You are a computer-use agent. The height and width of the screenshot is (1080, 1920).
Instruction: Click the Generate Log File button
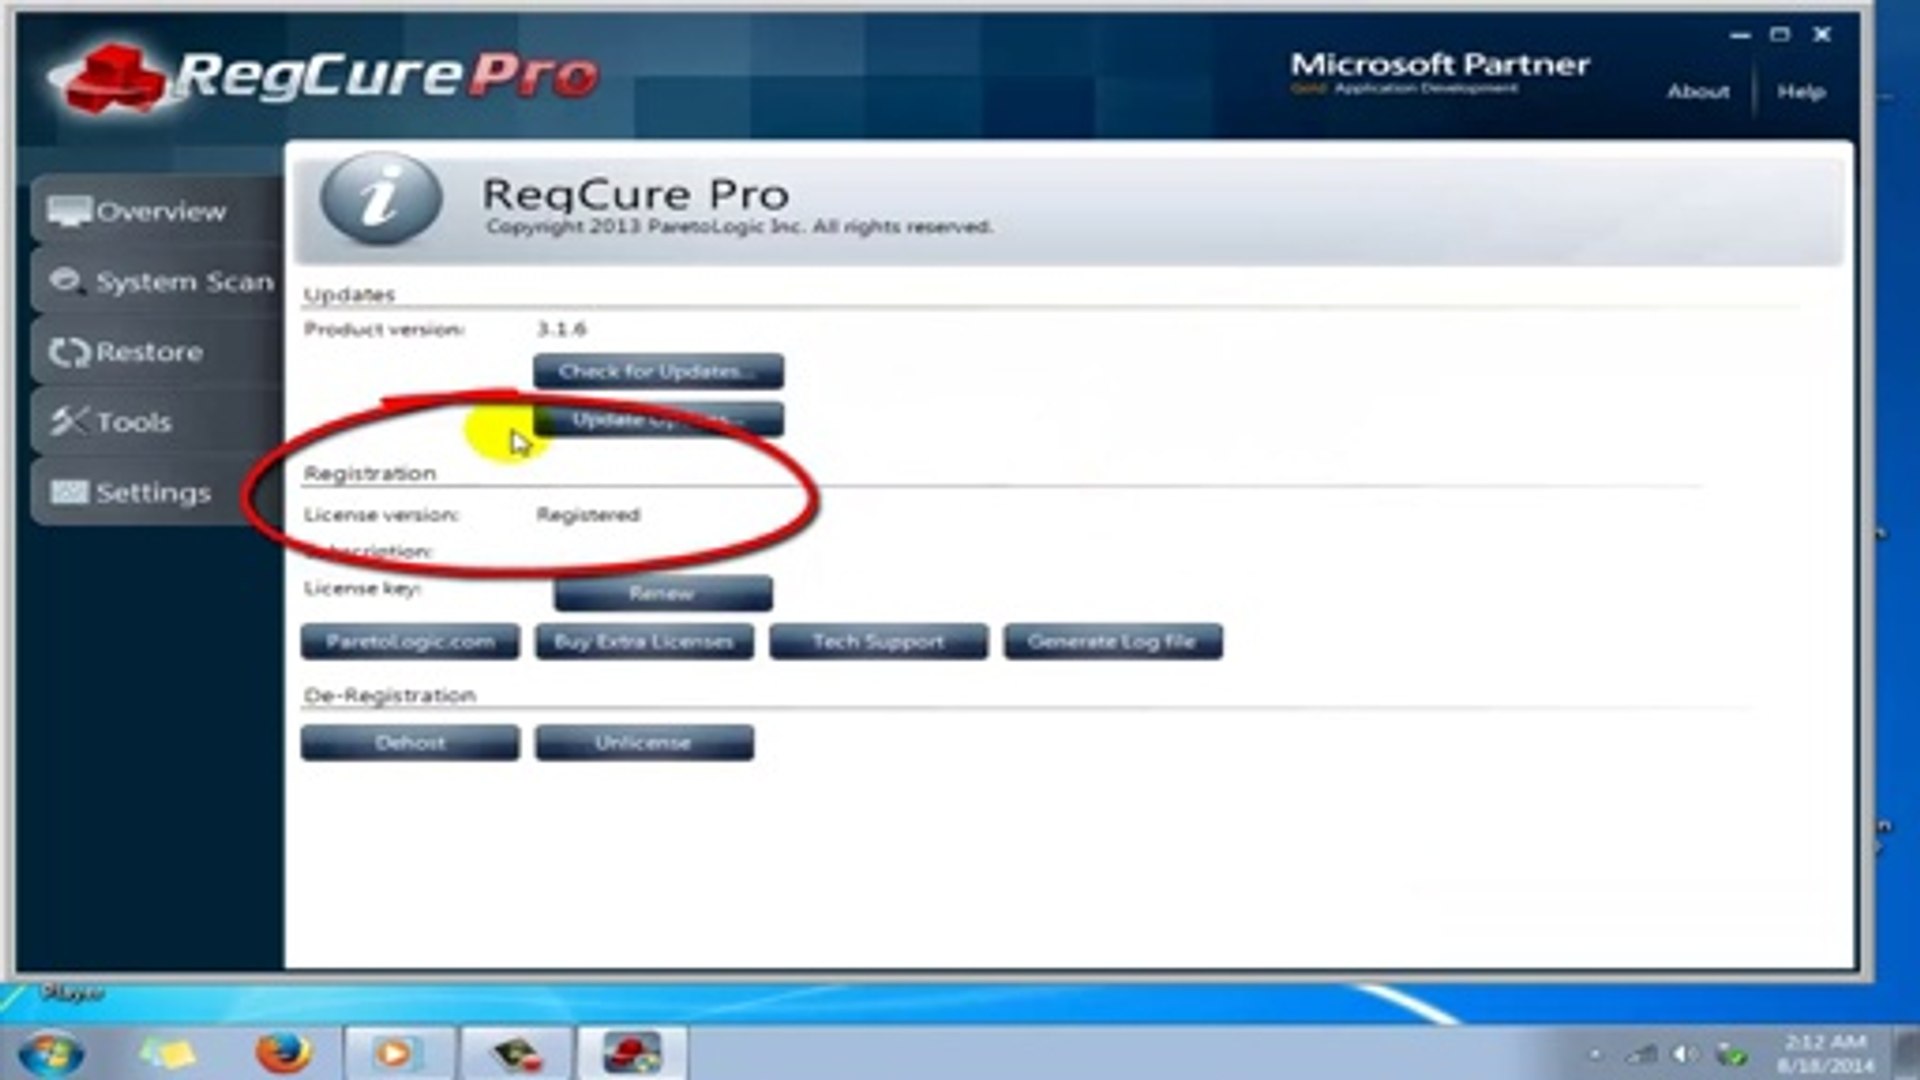coord(1112,641)
